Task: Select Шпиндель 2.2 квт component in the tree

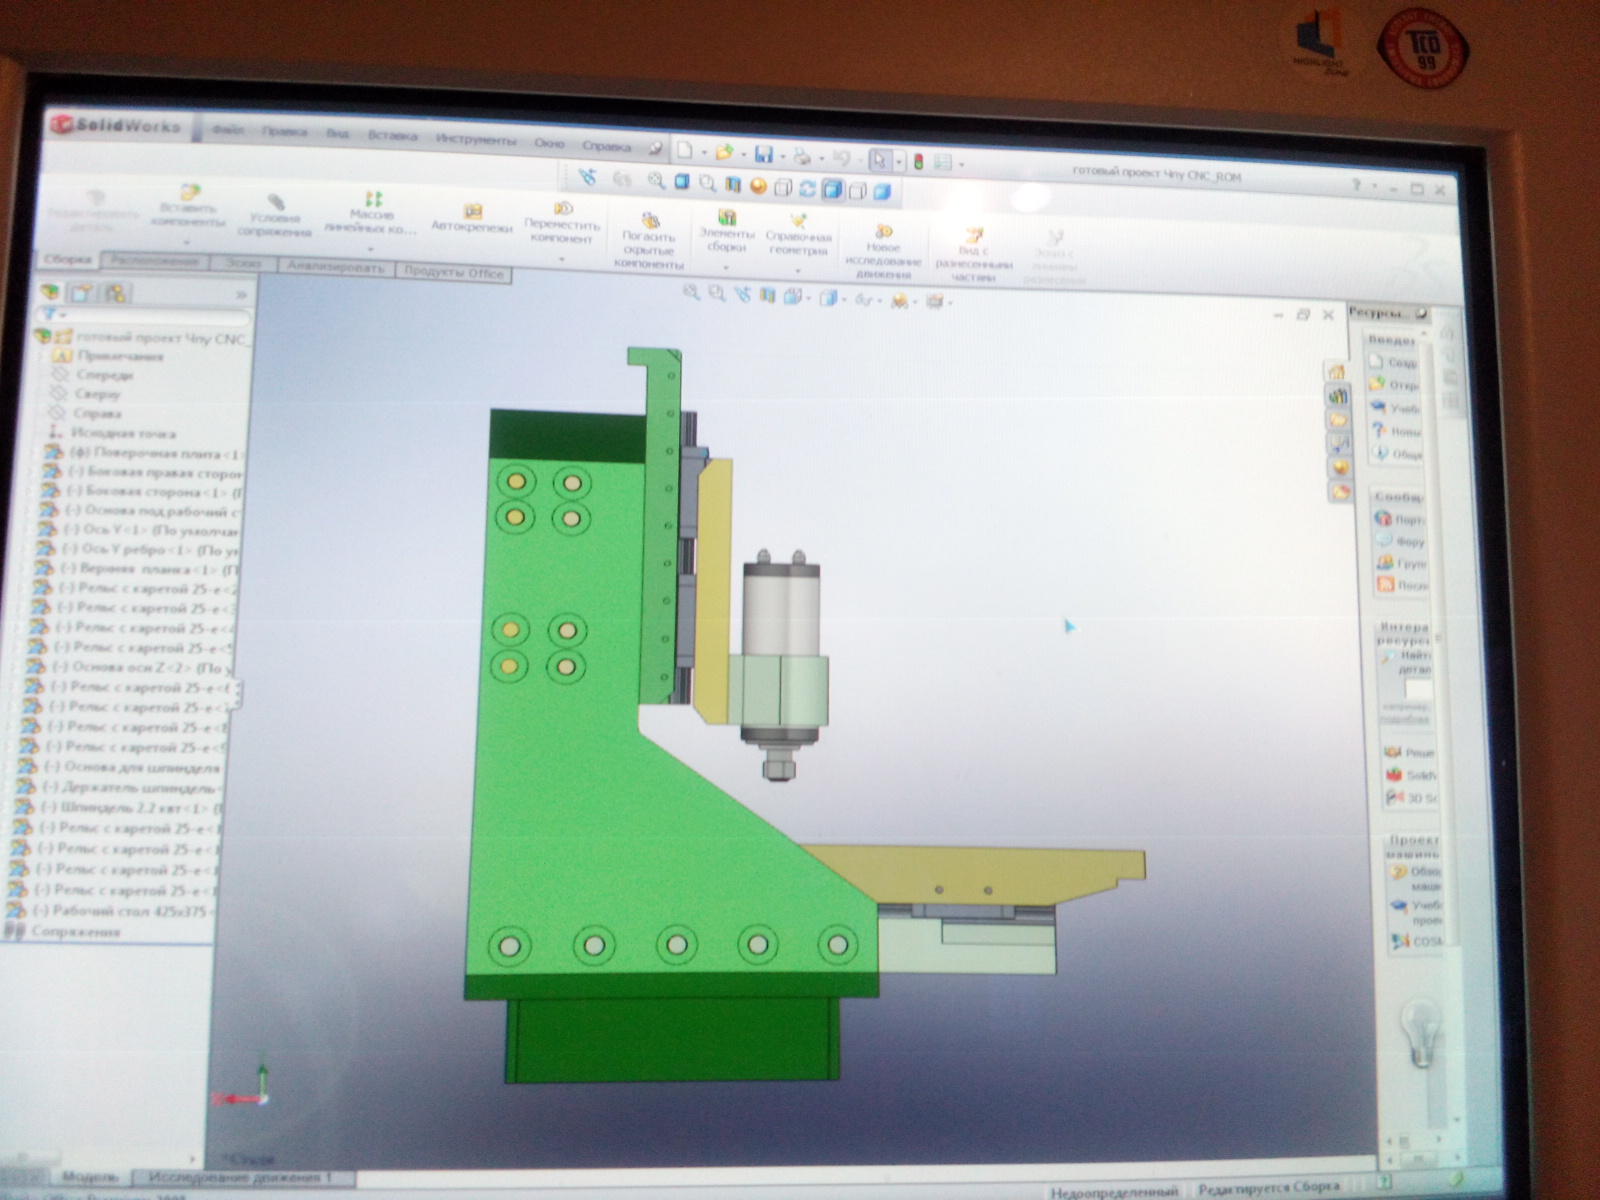Action: pyautogui.click(x=119, y=808)
